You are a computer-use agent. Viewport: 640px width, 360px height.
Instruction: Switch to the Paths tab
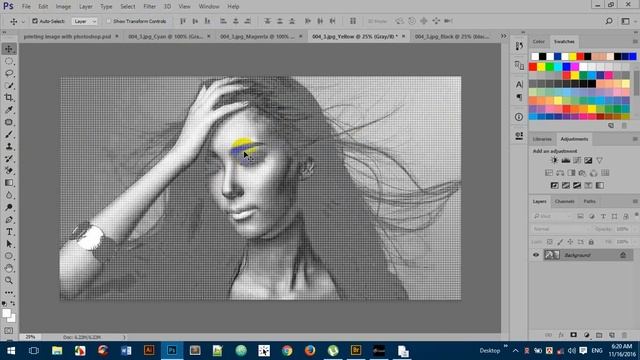(589, 202)
